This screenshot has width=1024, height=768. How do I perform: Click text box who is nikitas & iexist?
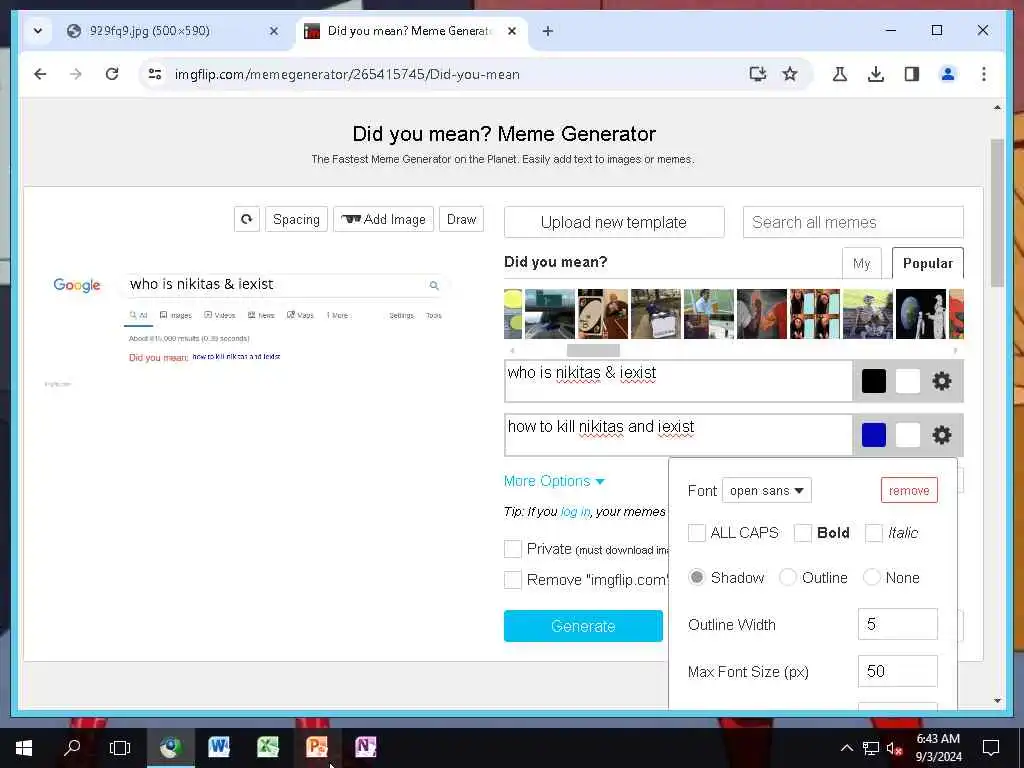point(679,381)
